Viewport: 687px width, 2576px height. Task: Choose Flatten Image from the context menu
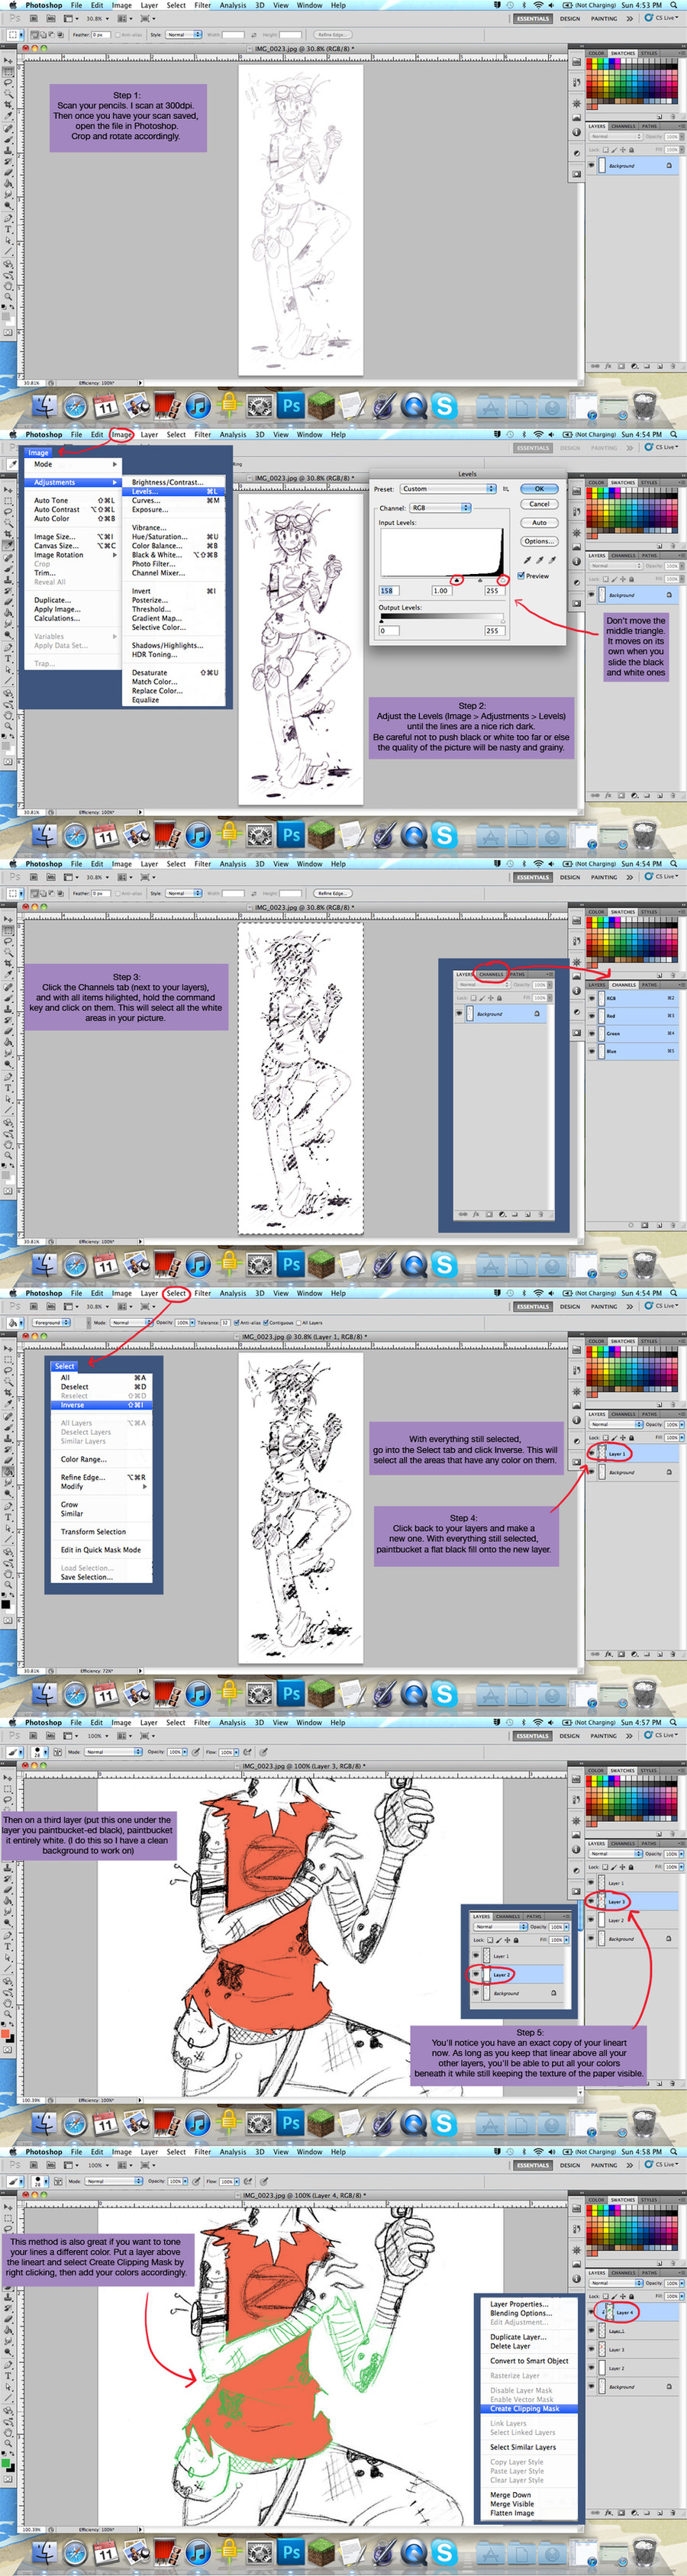pos(529,2513)
